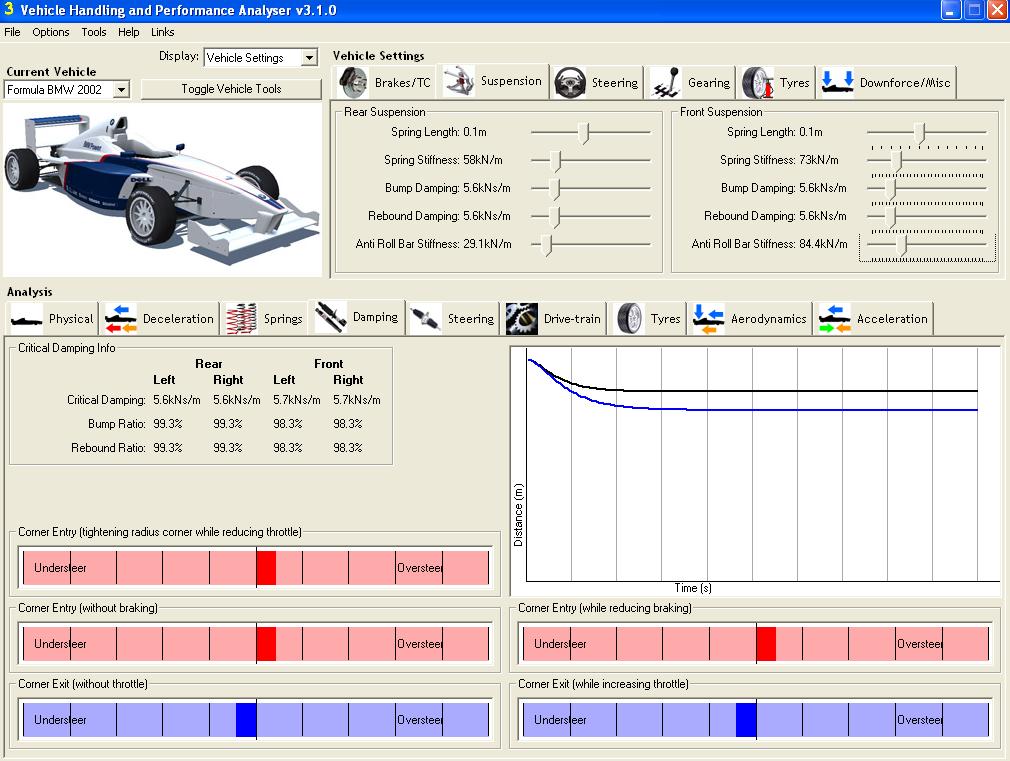Open the File menu

click(12, 32)
